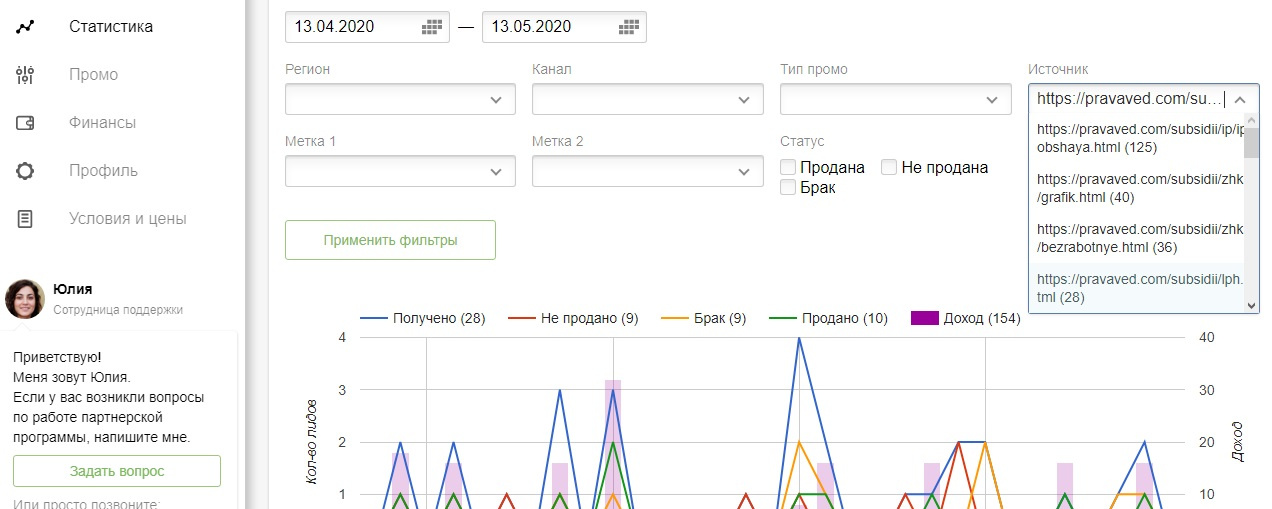Tick the Брак status checkbox
1272x509 pixels.
(x=788, y=187)
